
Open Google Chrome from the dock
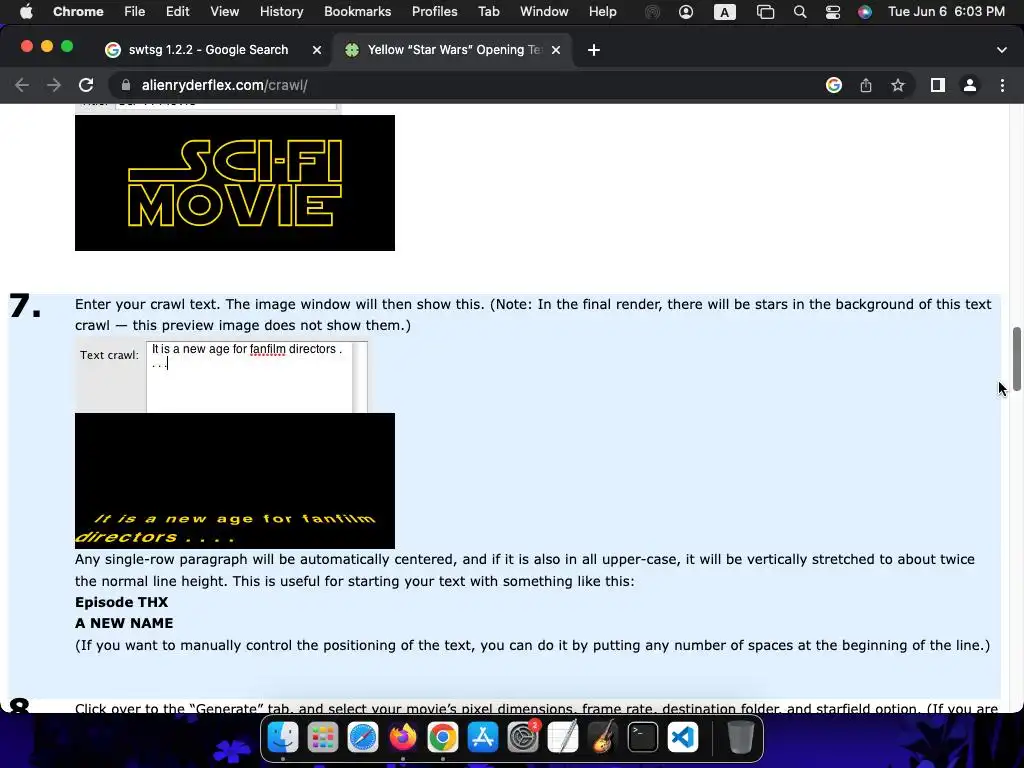pyautogui.click(x=443, y=738)
